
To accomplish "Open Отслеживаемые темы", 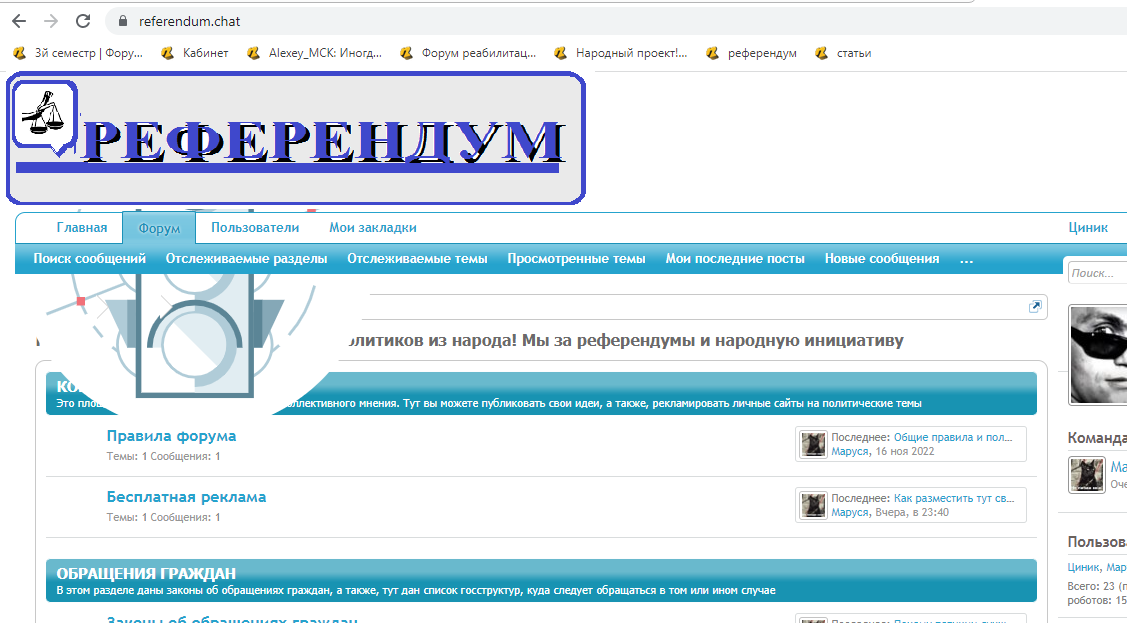I will pyautogui.click(x=417, y=259).
